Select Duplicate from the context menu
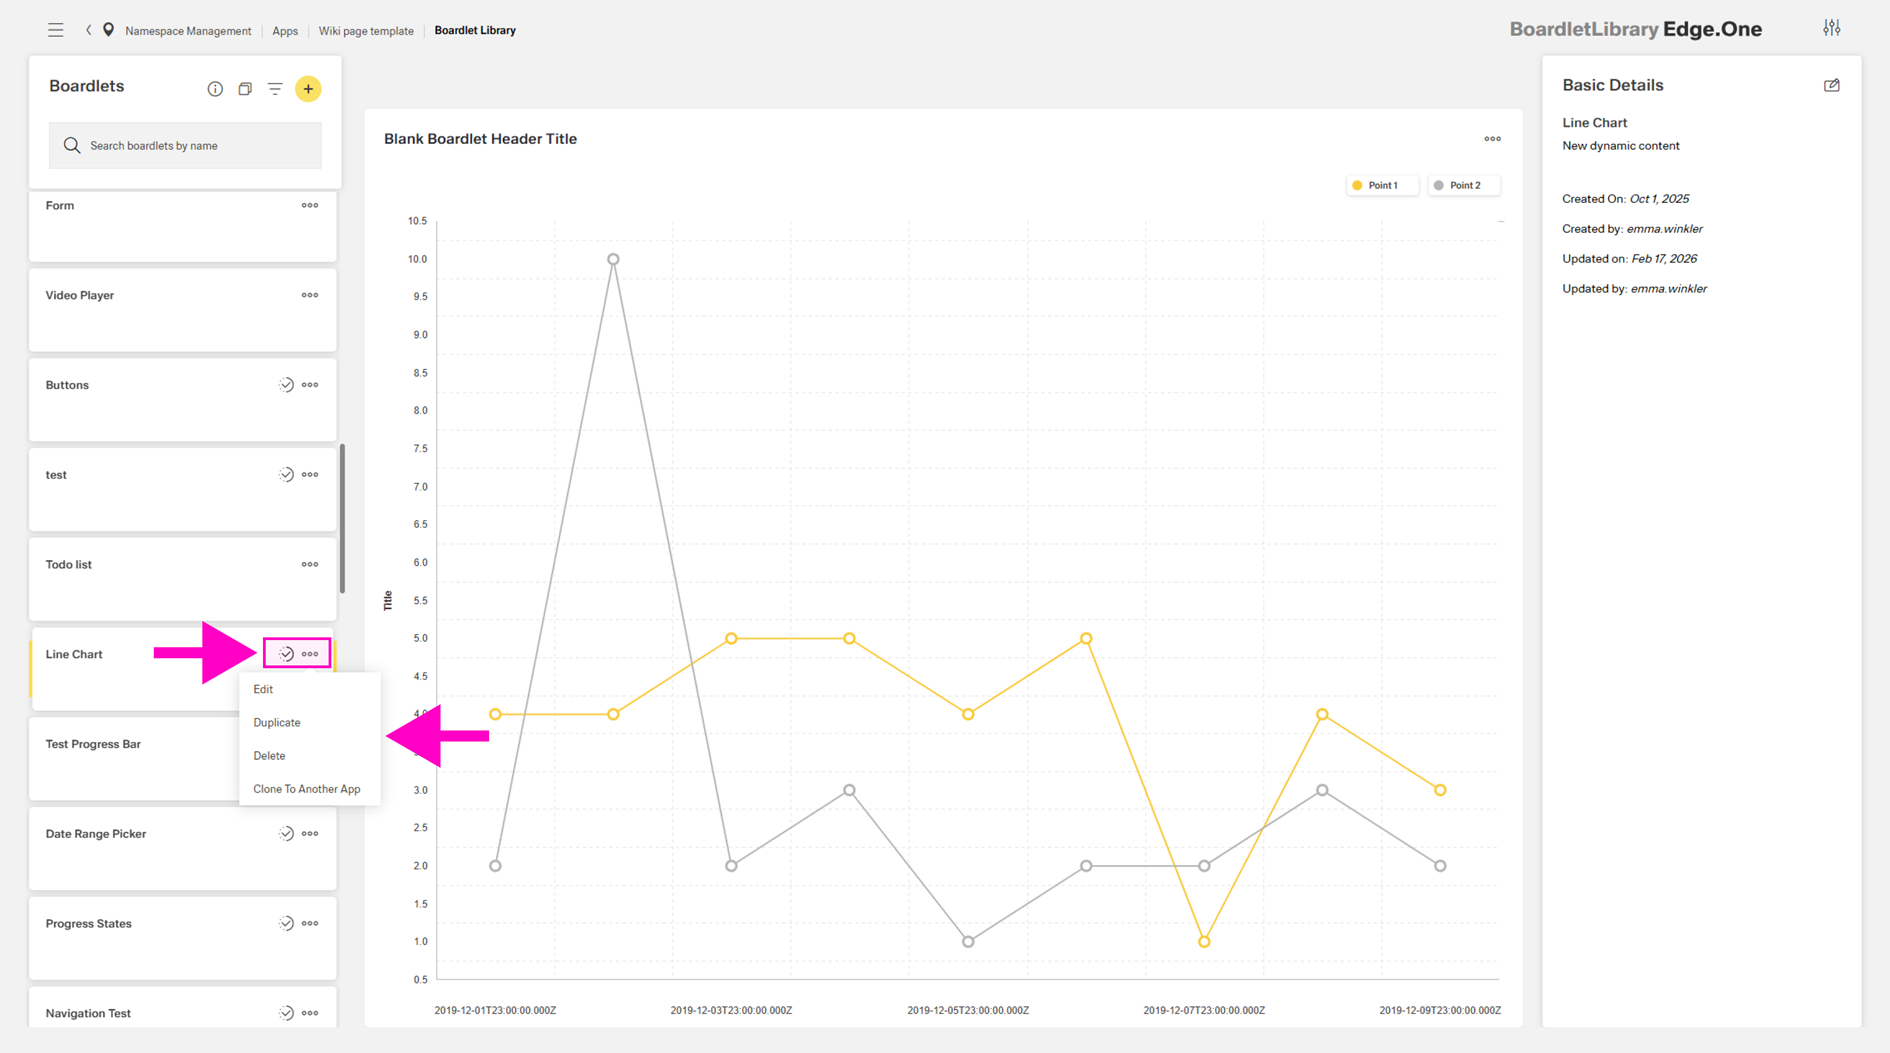The width and height of the screenshot is (1890, 1053). 277,722
